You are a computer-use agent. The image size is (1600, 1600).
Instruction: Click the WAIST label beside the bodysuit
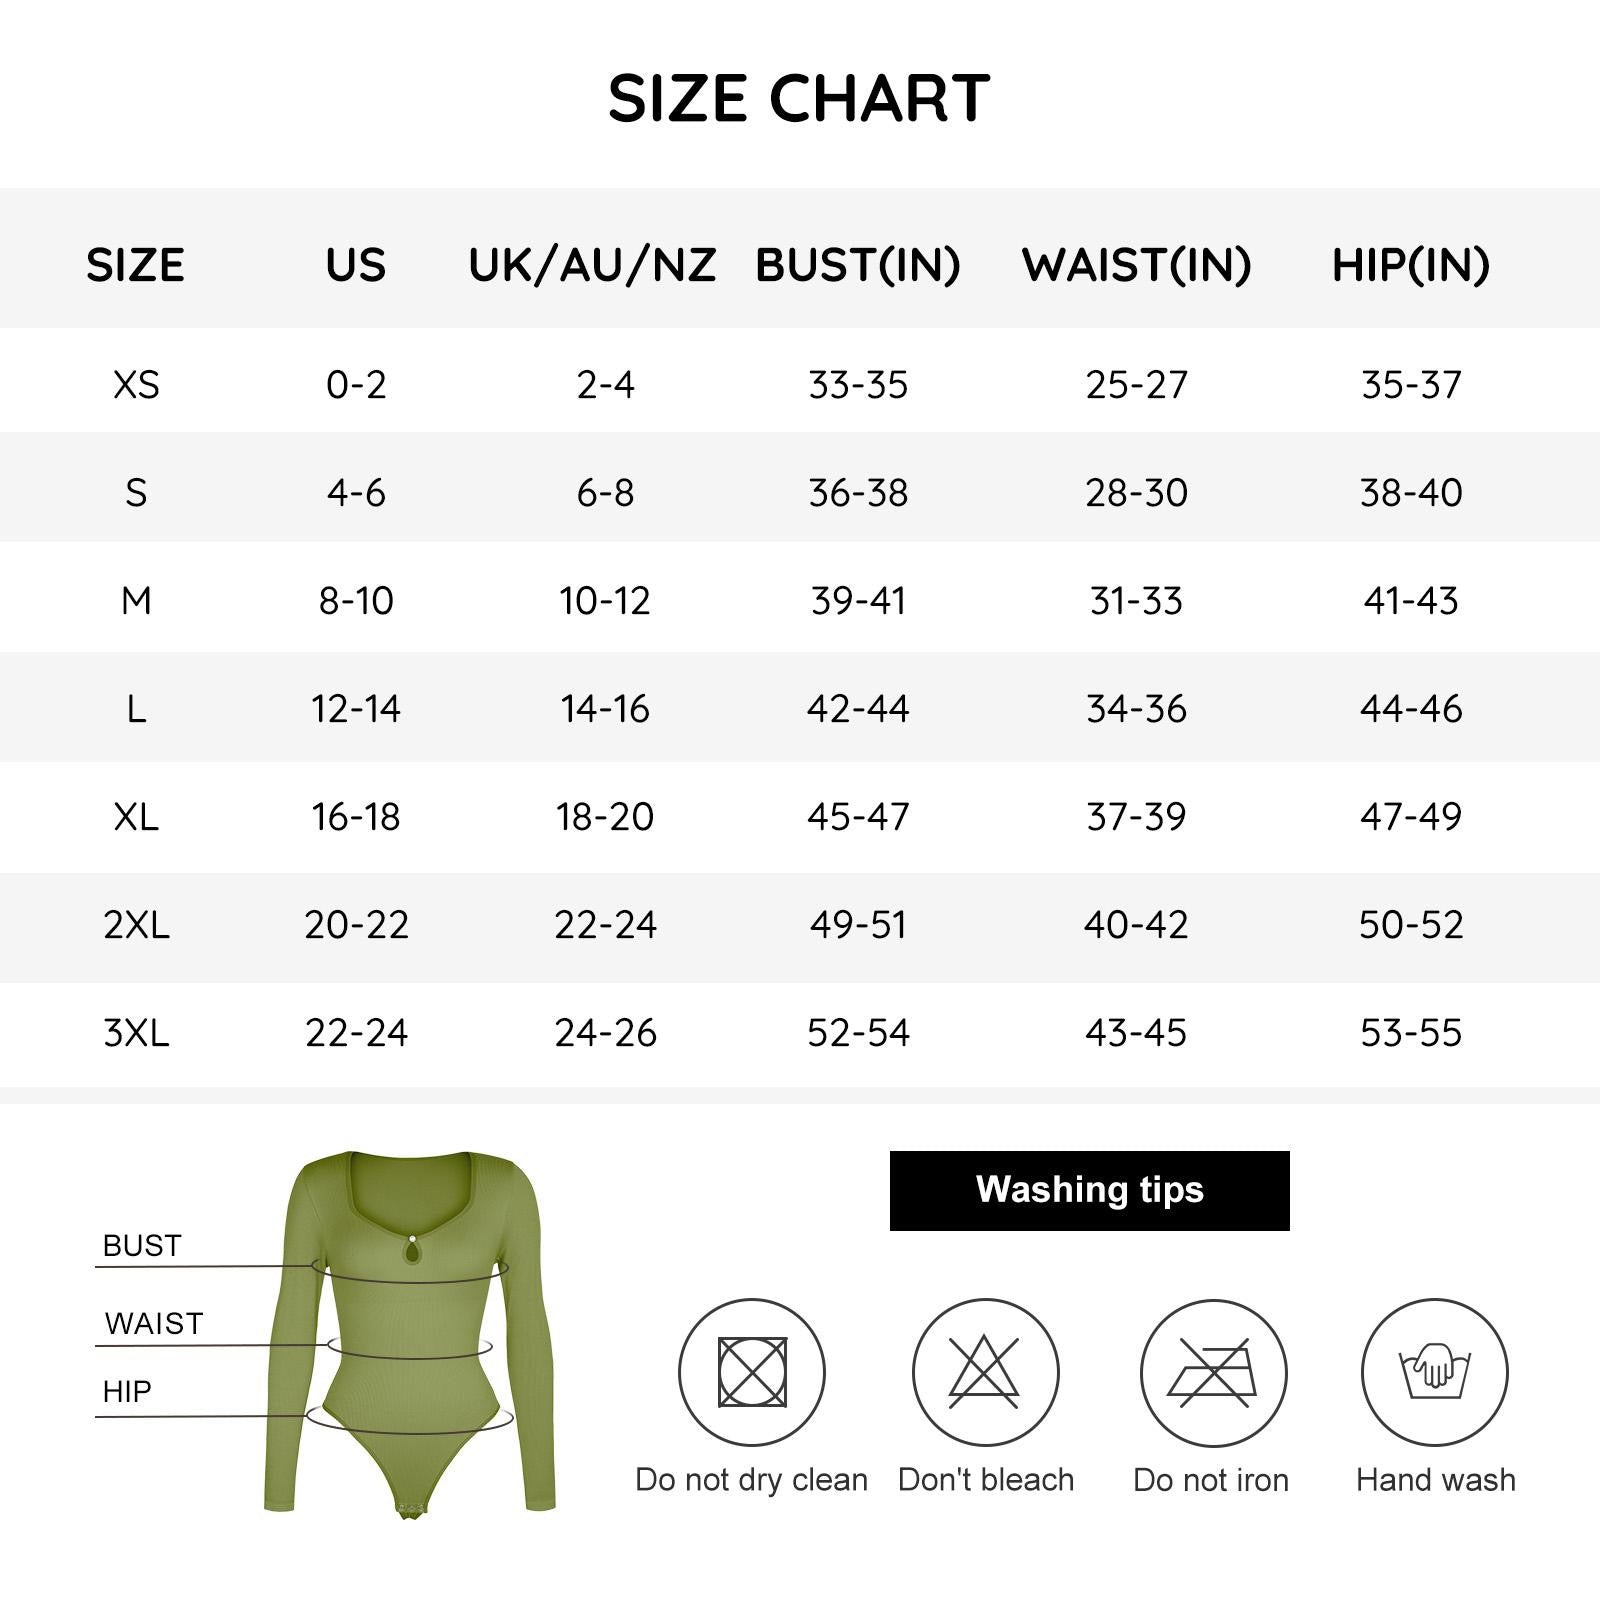pyautogui.click(x=153, y=1324)
